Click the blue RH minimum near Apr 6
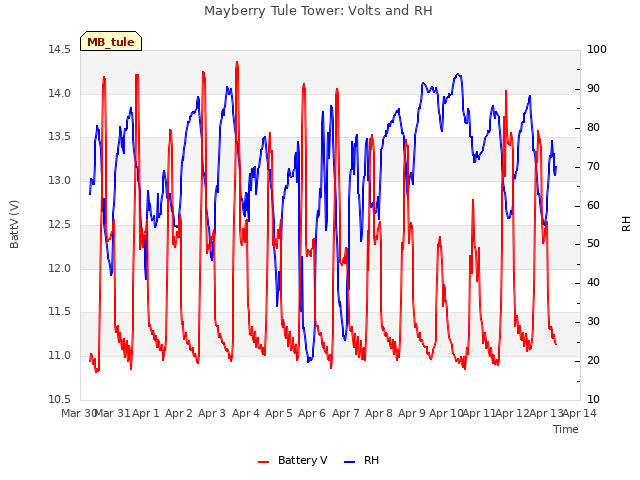640x480 pixels. (x=309, y=361)
